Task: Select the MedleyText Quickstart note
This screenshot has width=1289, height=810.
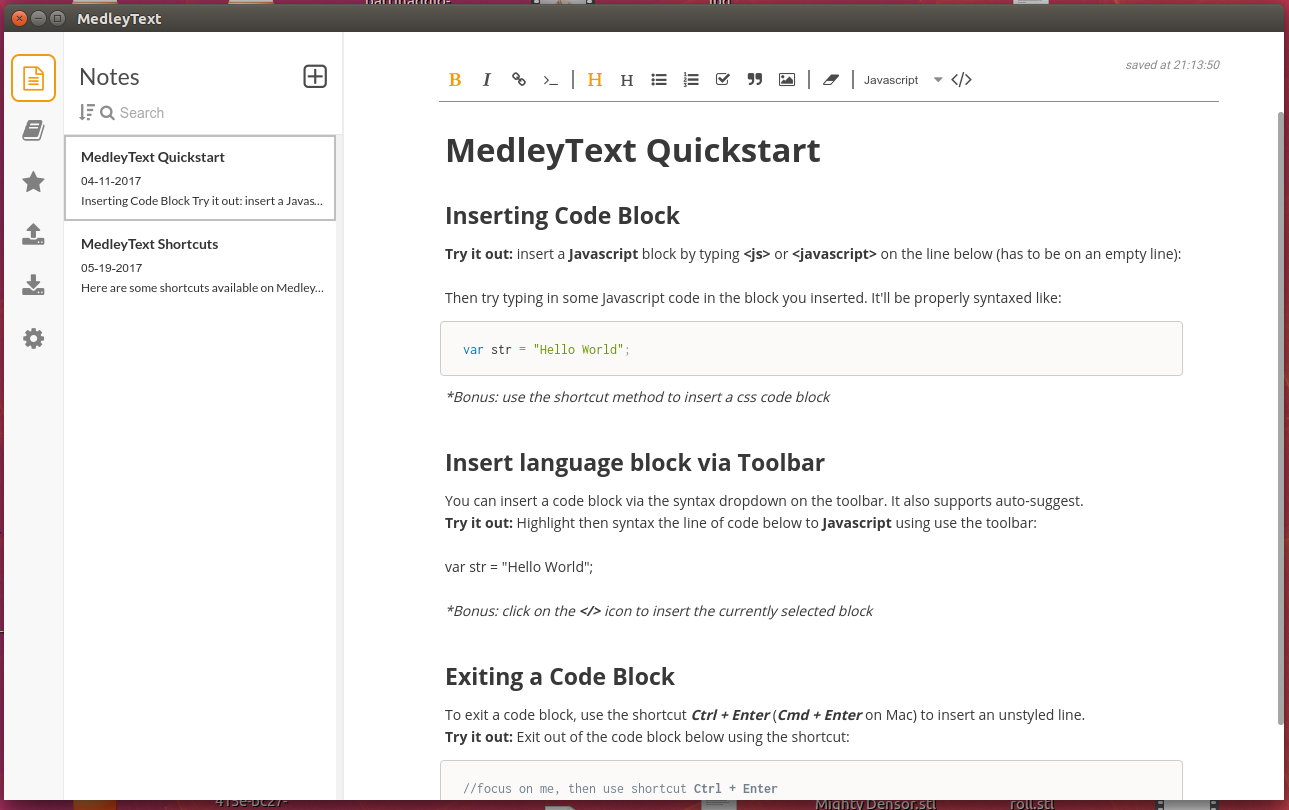Action: [x=200, y=177]
